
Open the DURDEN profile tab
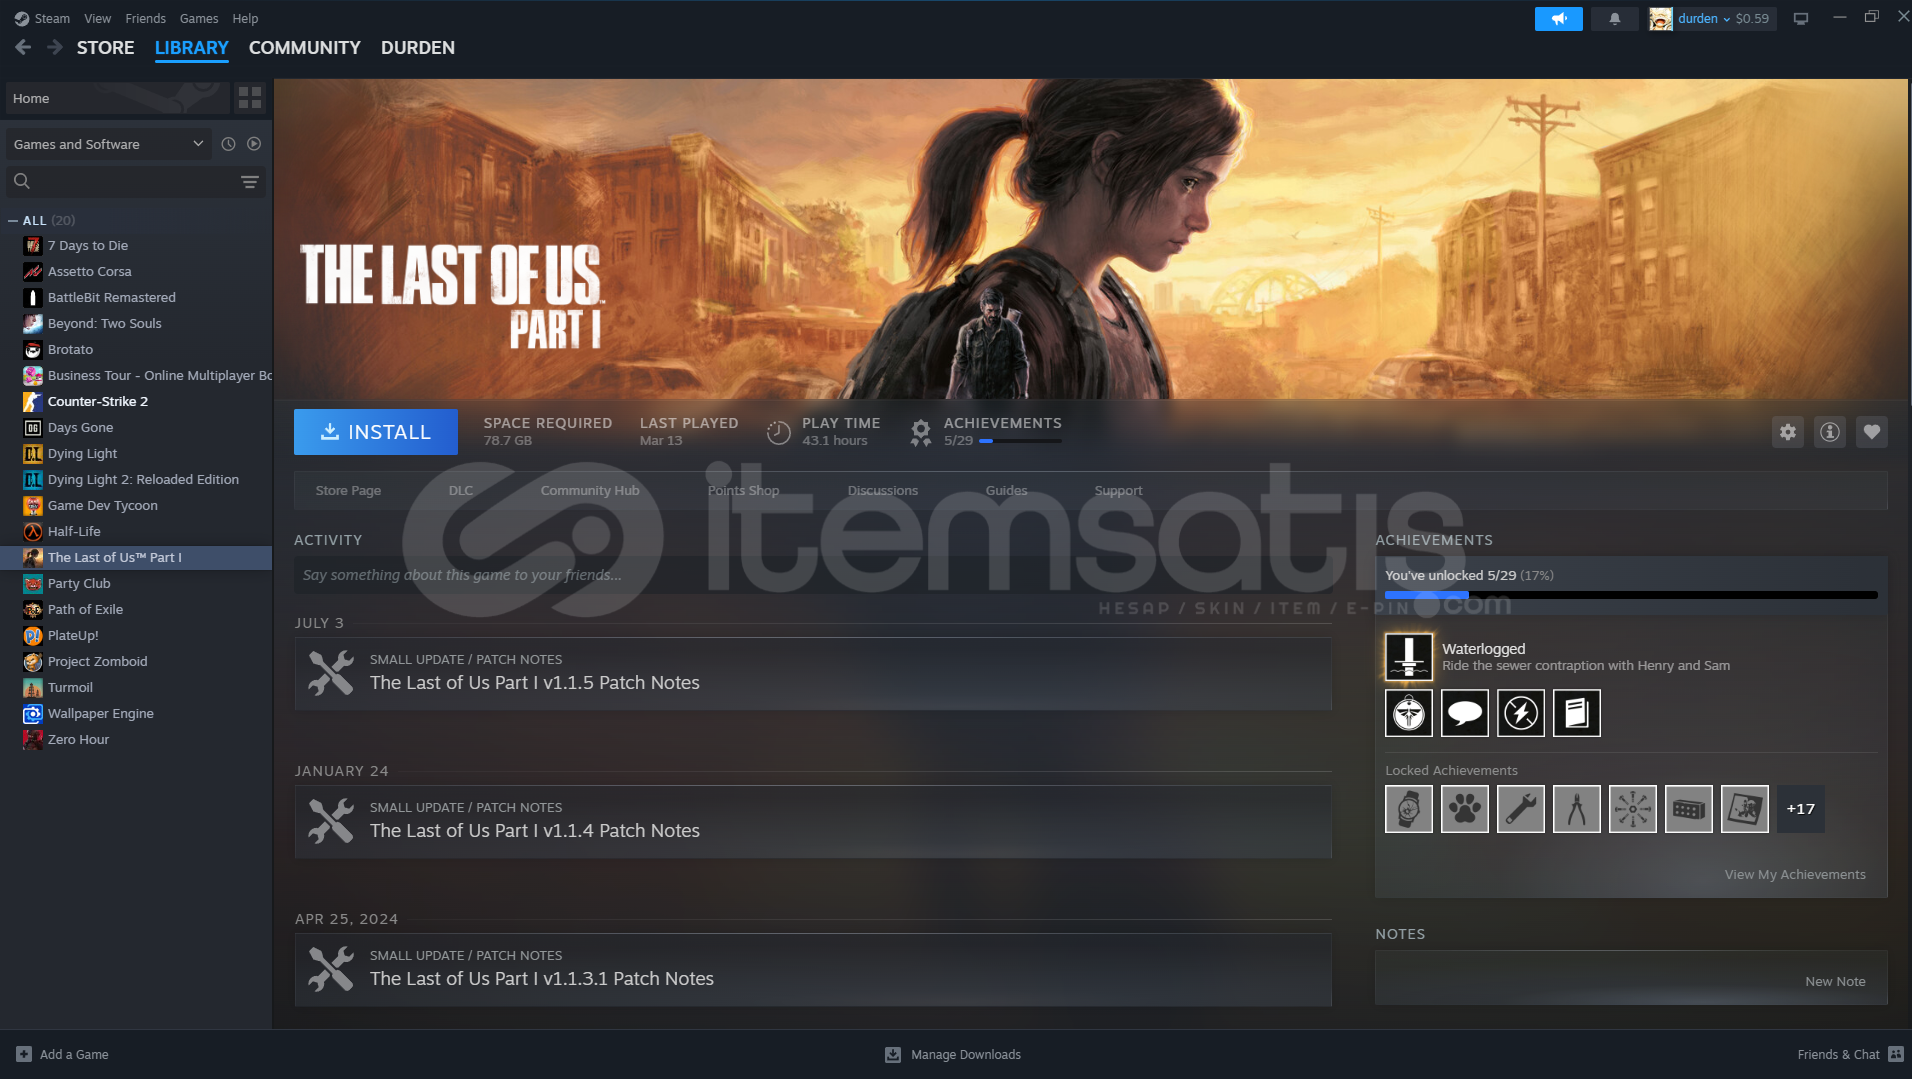click(x=417, y=47)
